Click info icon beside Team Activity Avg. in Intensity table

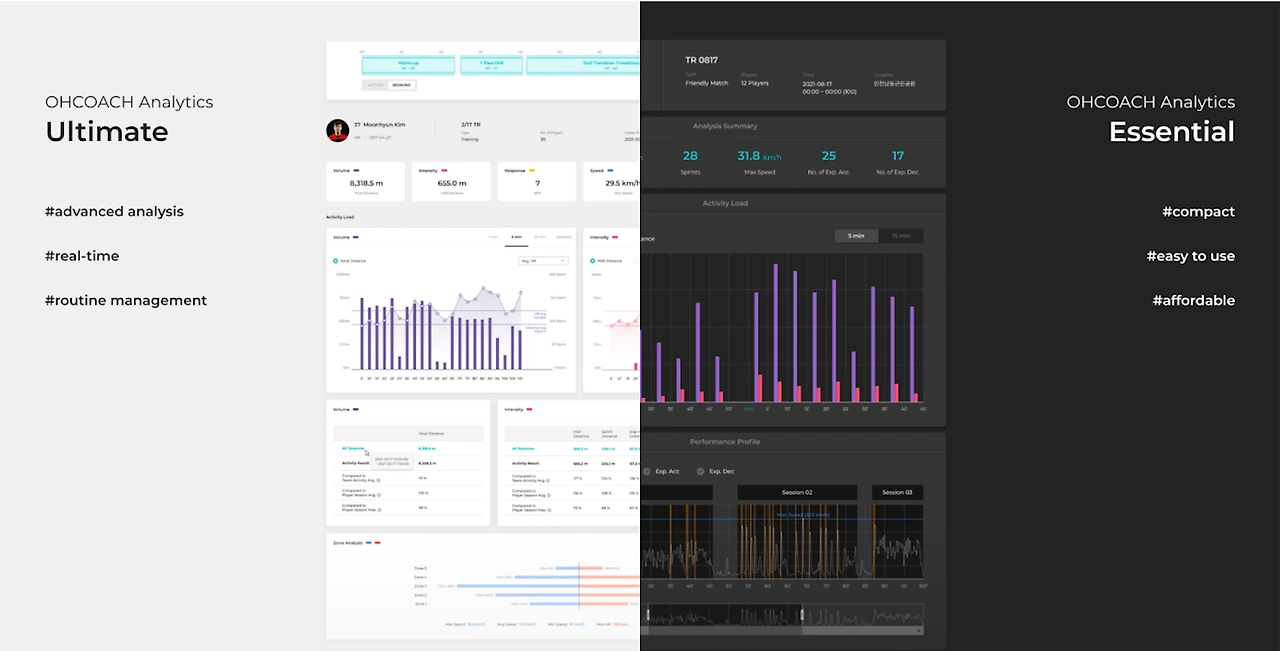[548, 480]
